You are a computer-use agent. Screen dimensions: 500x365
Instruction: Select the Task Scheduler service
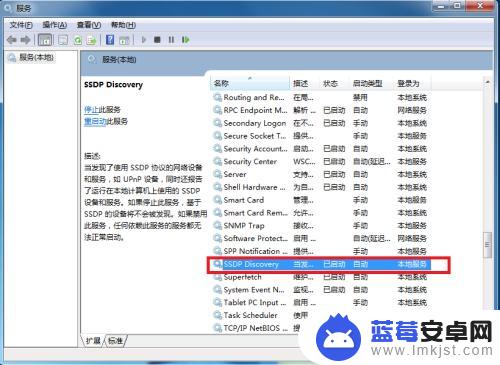(x=262, y=315)
